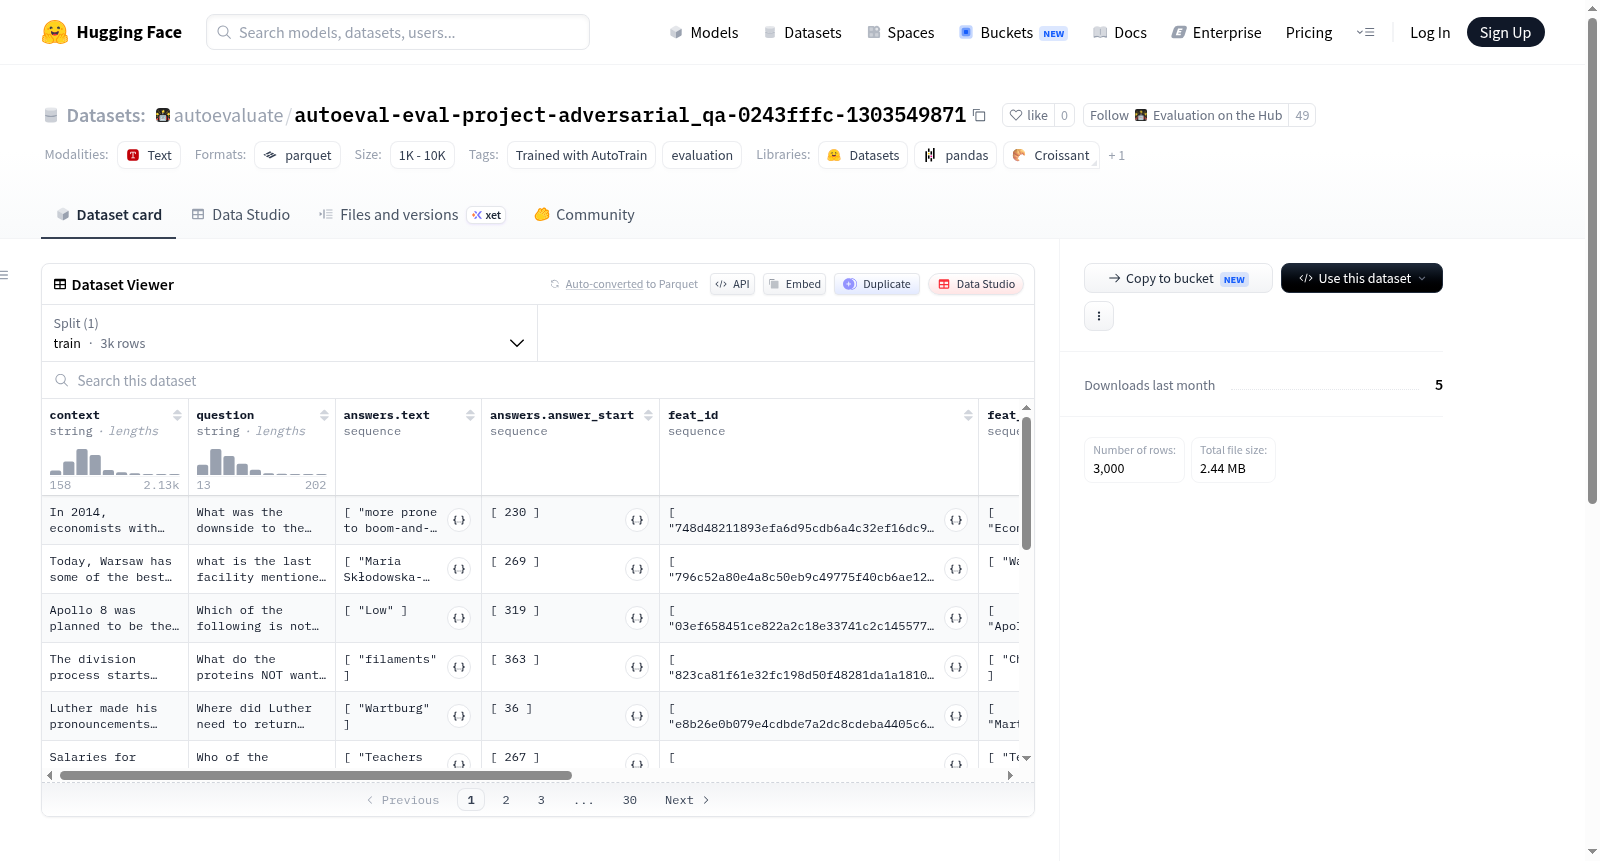
Task: Open the Pricing page
Action: click(1309, 32)
